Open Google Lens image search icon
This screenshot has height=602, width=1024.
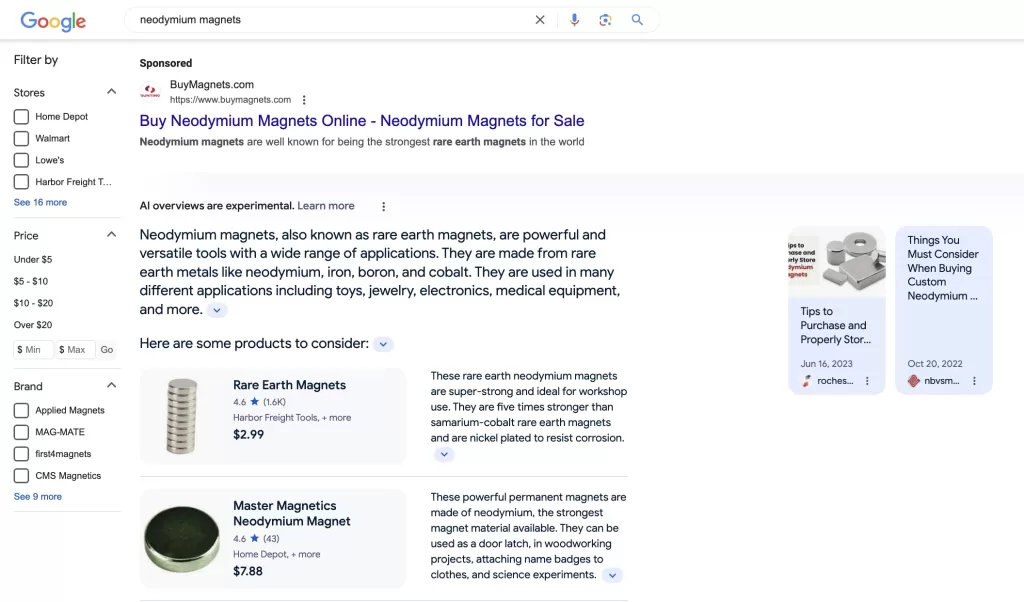(x=605, y=19)
